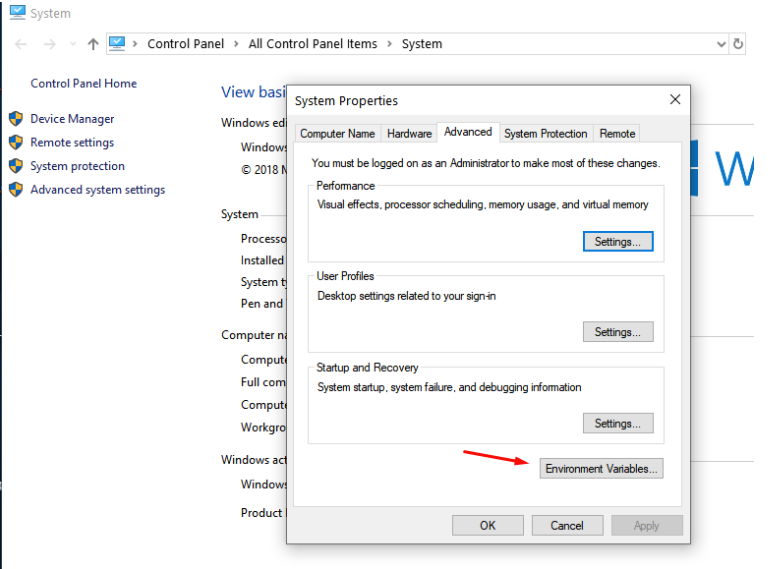Go to Control Panel Home
This screenshot has width=781, height=569.
[84, 83]
